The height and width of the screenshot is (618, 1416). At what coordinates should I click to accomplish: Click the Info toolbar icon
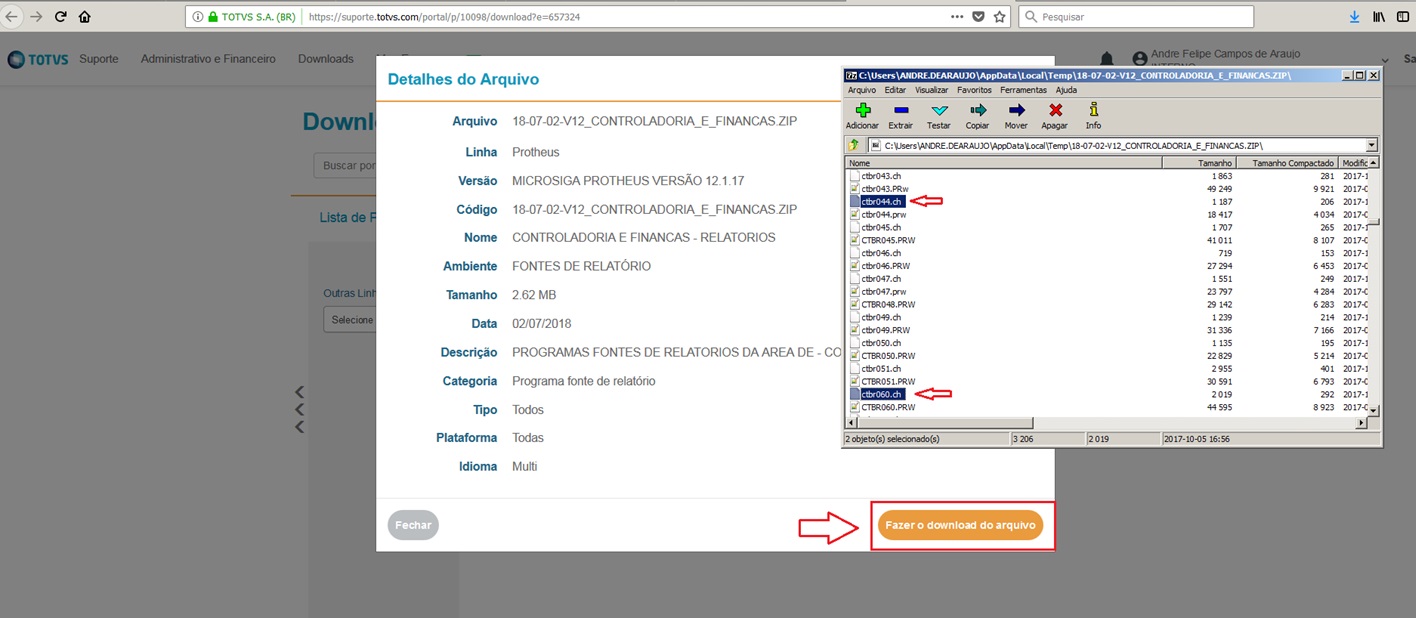[x=1093, y=110]
